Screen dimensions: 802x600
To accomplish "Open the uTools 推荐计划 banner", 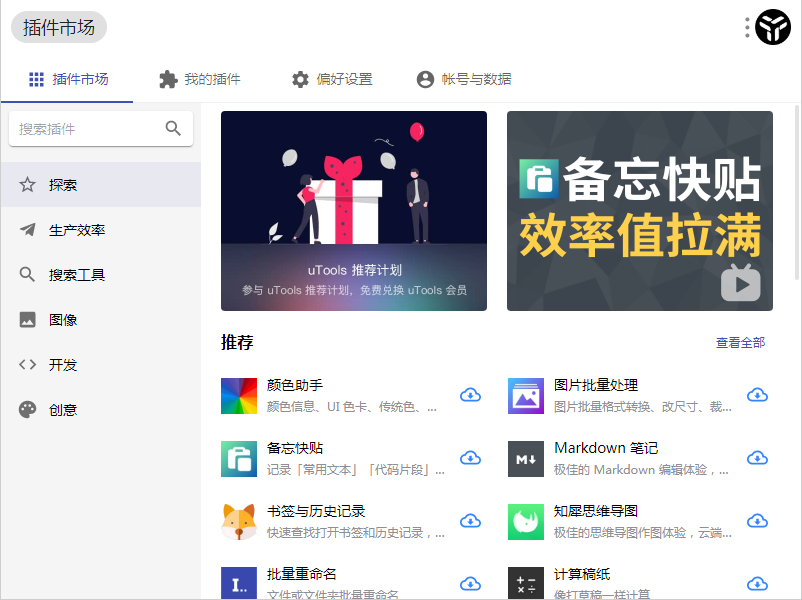I will [x=354, y=211].
